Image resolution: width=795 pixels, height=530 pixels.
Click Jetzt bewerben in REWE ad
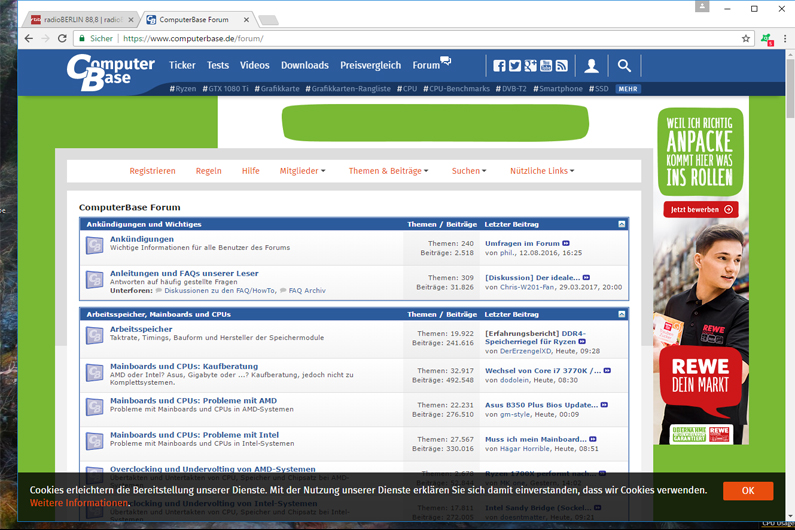click(701, 209)
